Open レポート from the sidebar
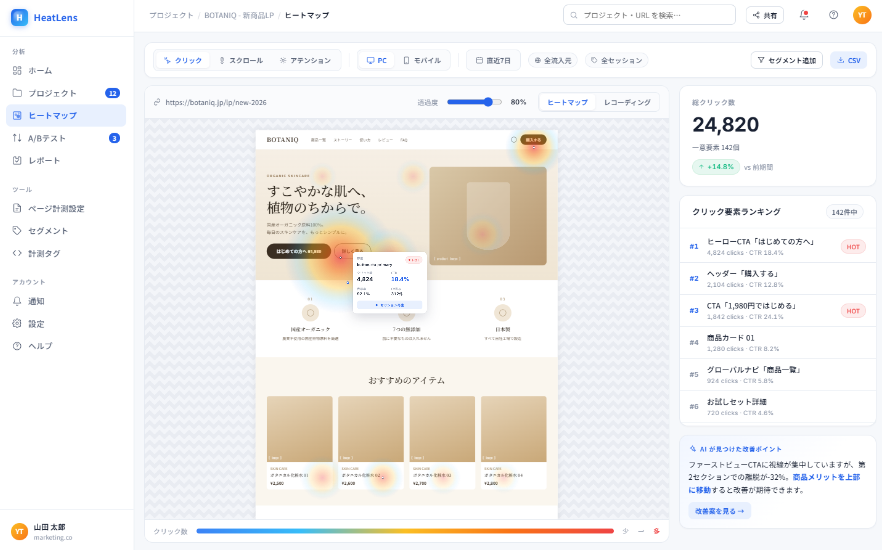Image resolution: width=882 pixels, height=550 pixels. click(x=66, y=160)
